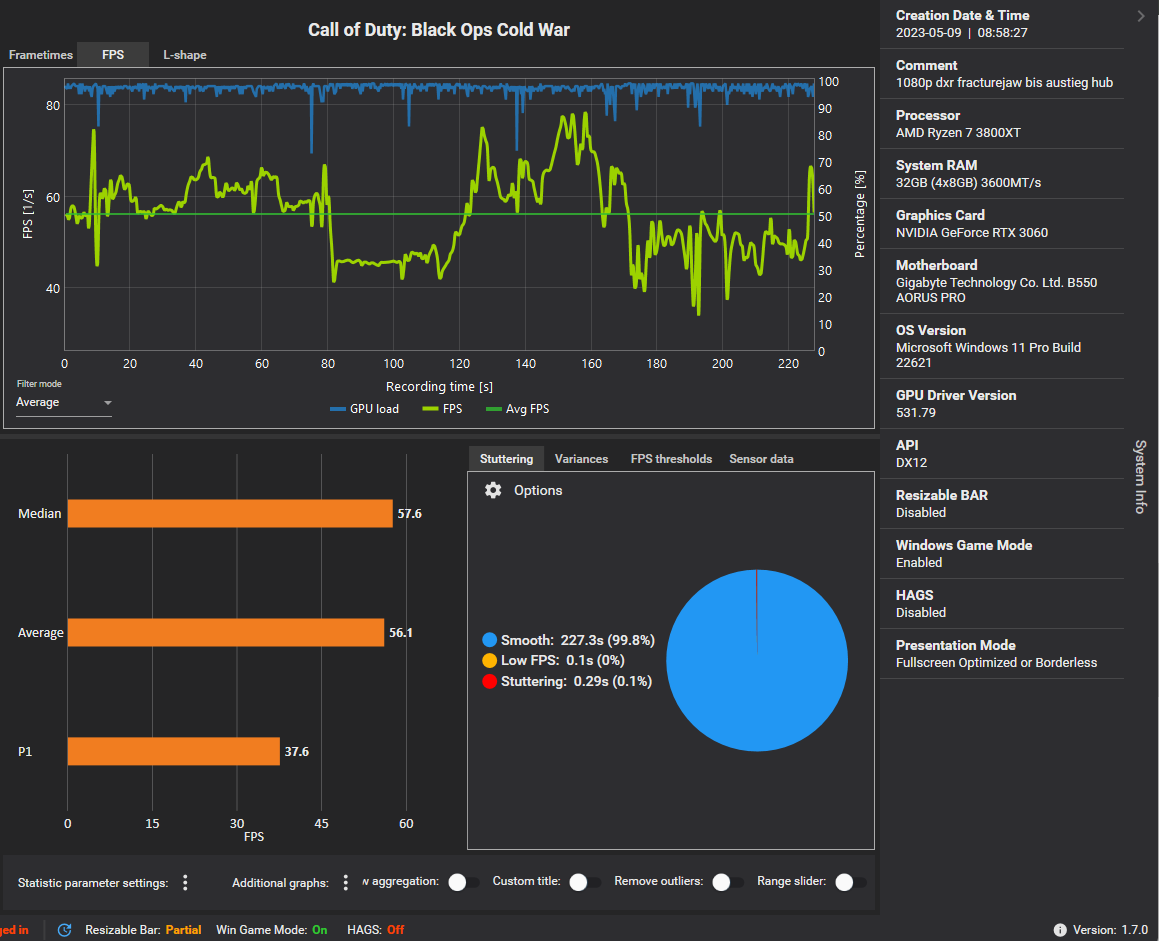
Task: Click Stuttering: 0.29s (0.1%) text
Action: tap(577, 682)
